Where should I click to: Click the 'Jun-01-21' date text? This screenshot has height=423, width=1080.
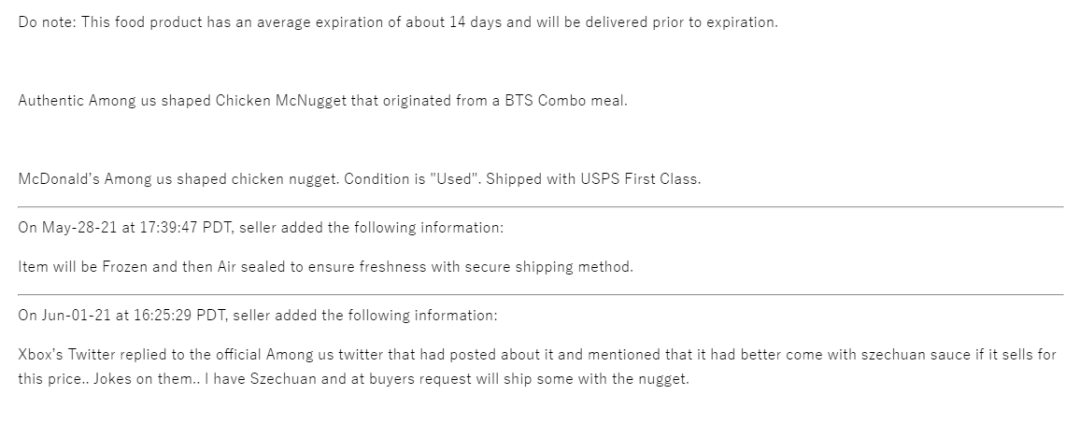[76, 316]
